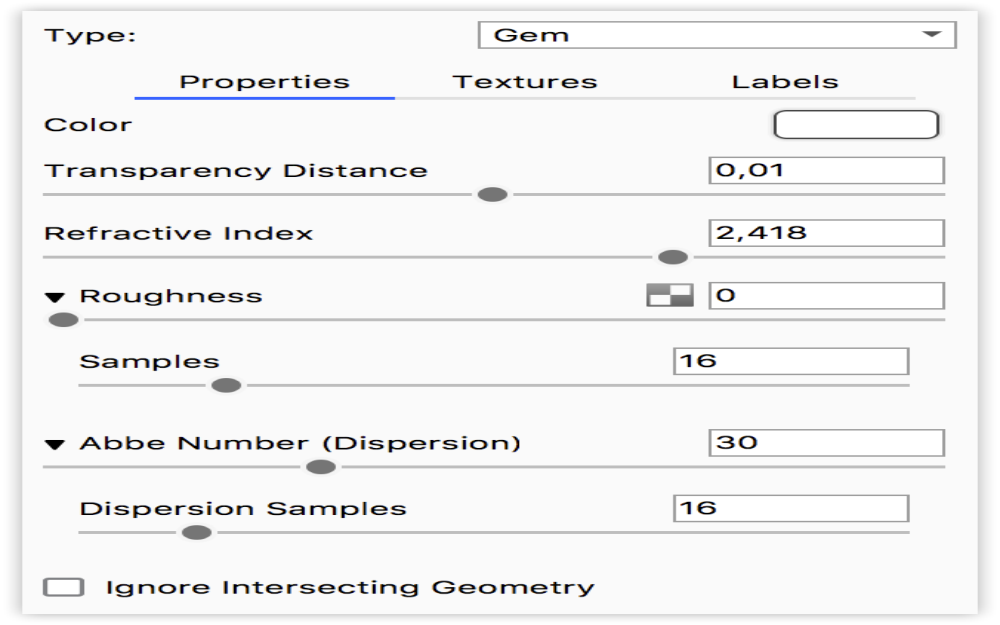Click the Roughness texture checkerboard icon
The width and height of the screenshot is (1000, 625).
tap(669, 295)
